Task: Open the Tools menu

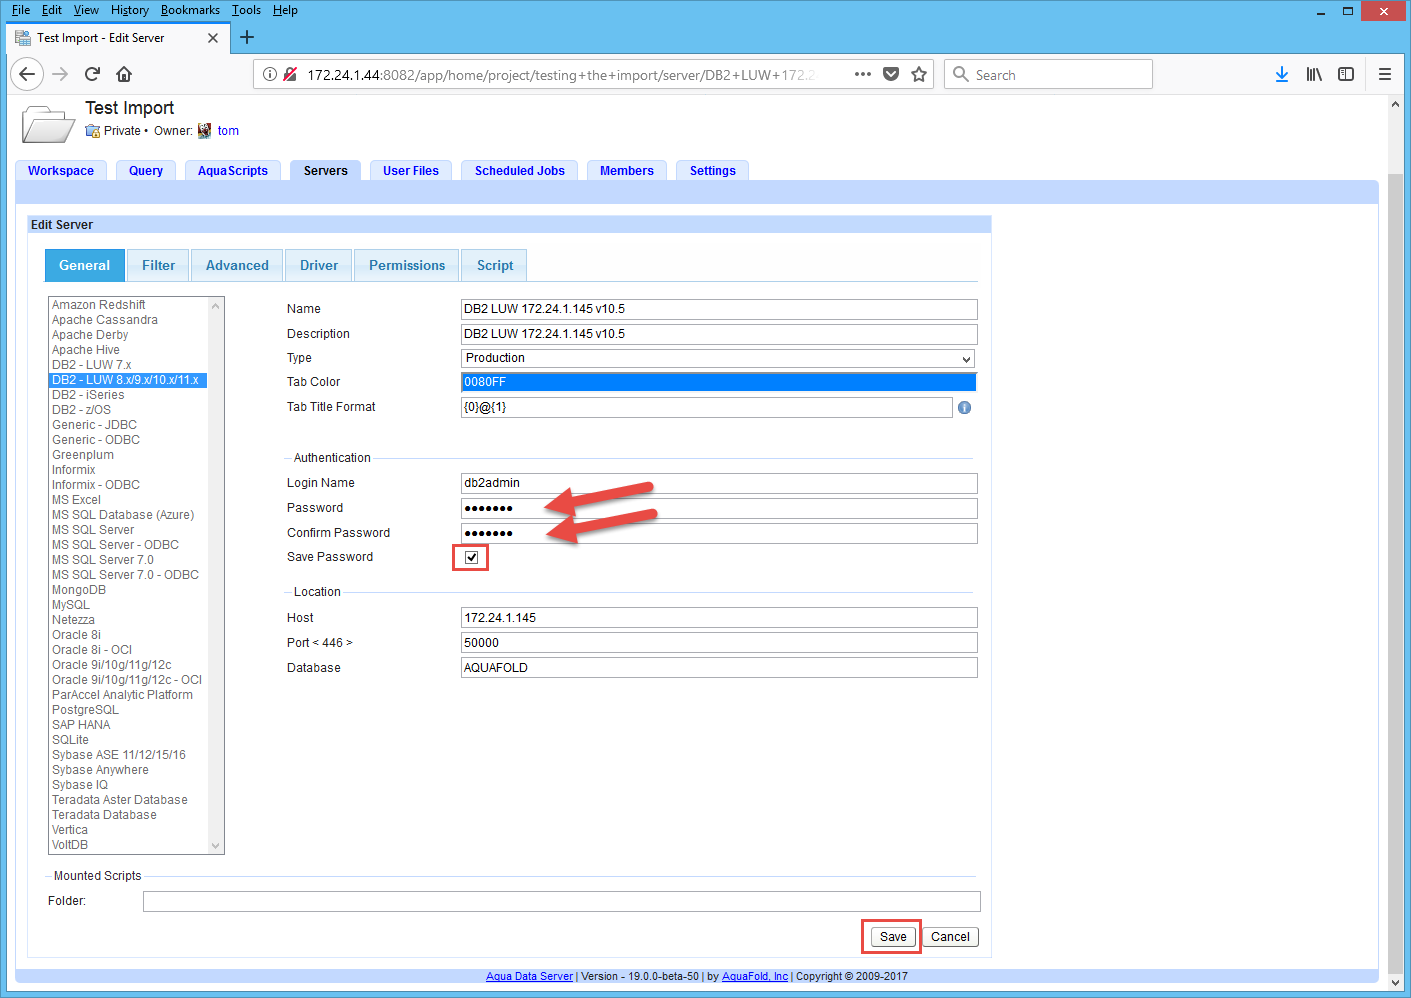Action: coord(246,10)
